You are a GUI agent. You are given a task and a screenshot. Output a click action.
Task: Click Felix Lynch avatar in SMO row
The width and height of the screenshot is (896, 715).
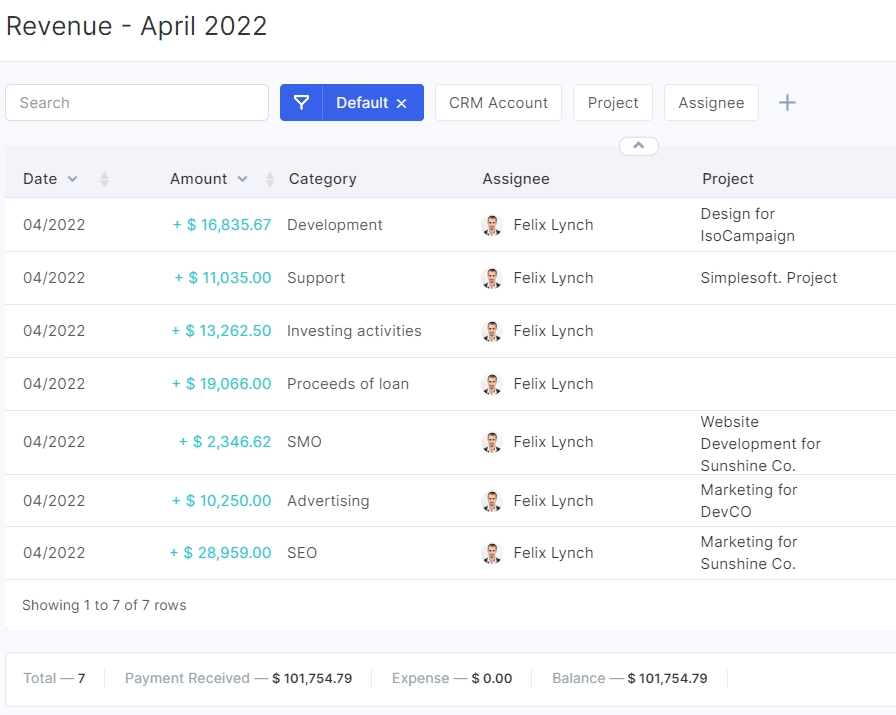point(491,442)
